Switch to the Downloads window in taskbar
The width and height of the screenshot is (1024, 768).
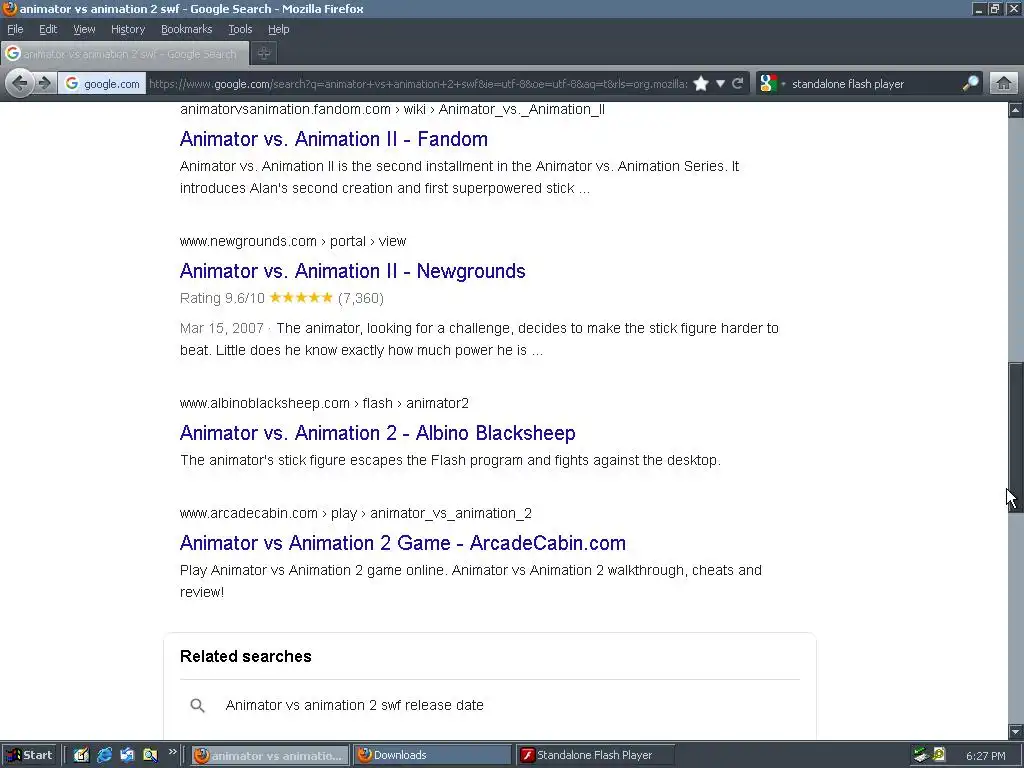point(432,756)
